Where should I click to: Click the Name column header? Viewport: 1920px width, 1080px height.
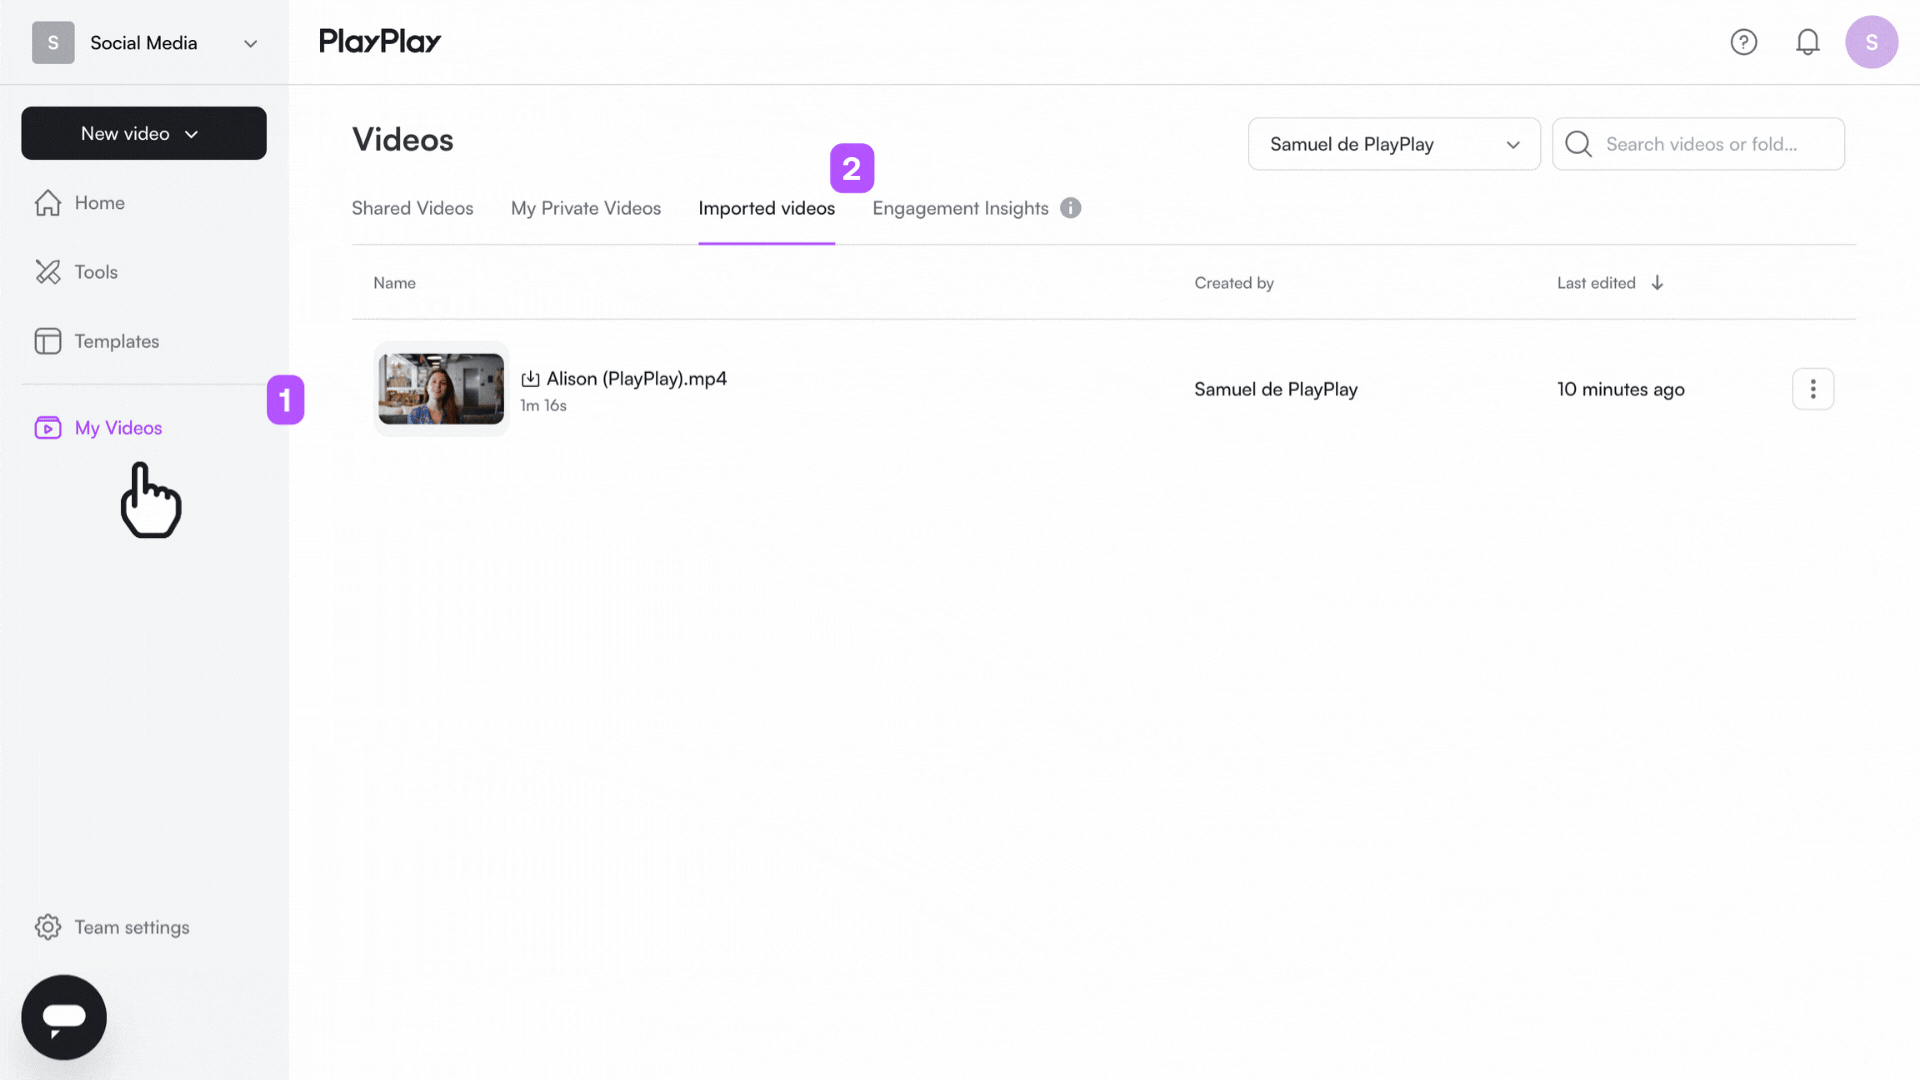[394, 283]
